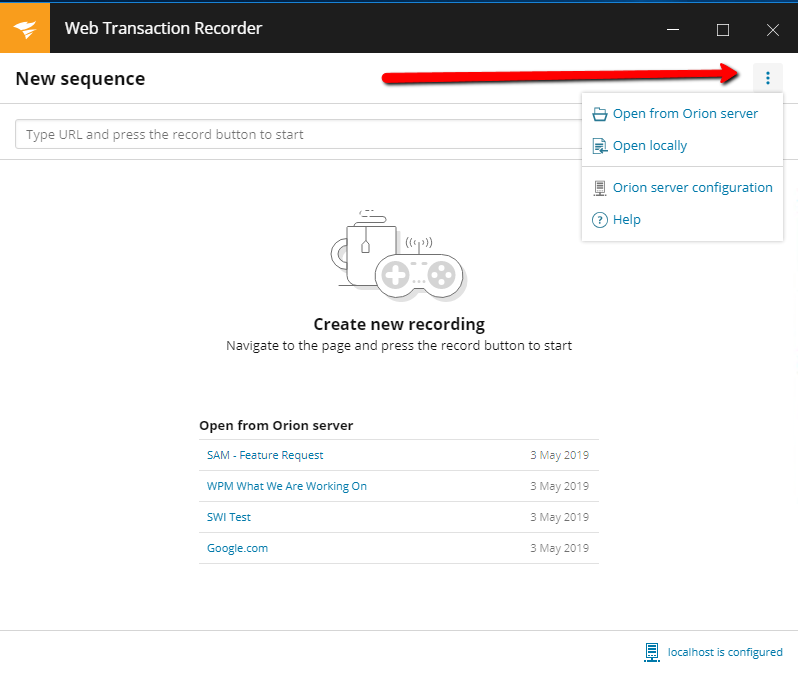Close the Web Transaction Recorder window
The height and width of the screenshot is (673, 798).
click(773, 30)
